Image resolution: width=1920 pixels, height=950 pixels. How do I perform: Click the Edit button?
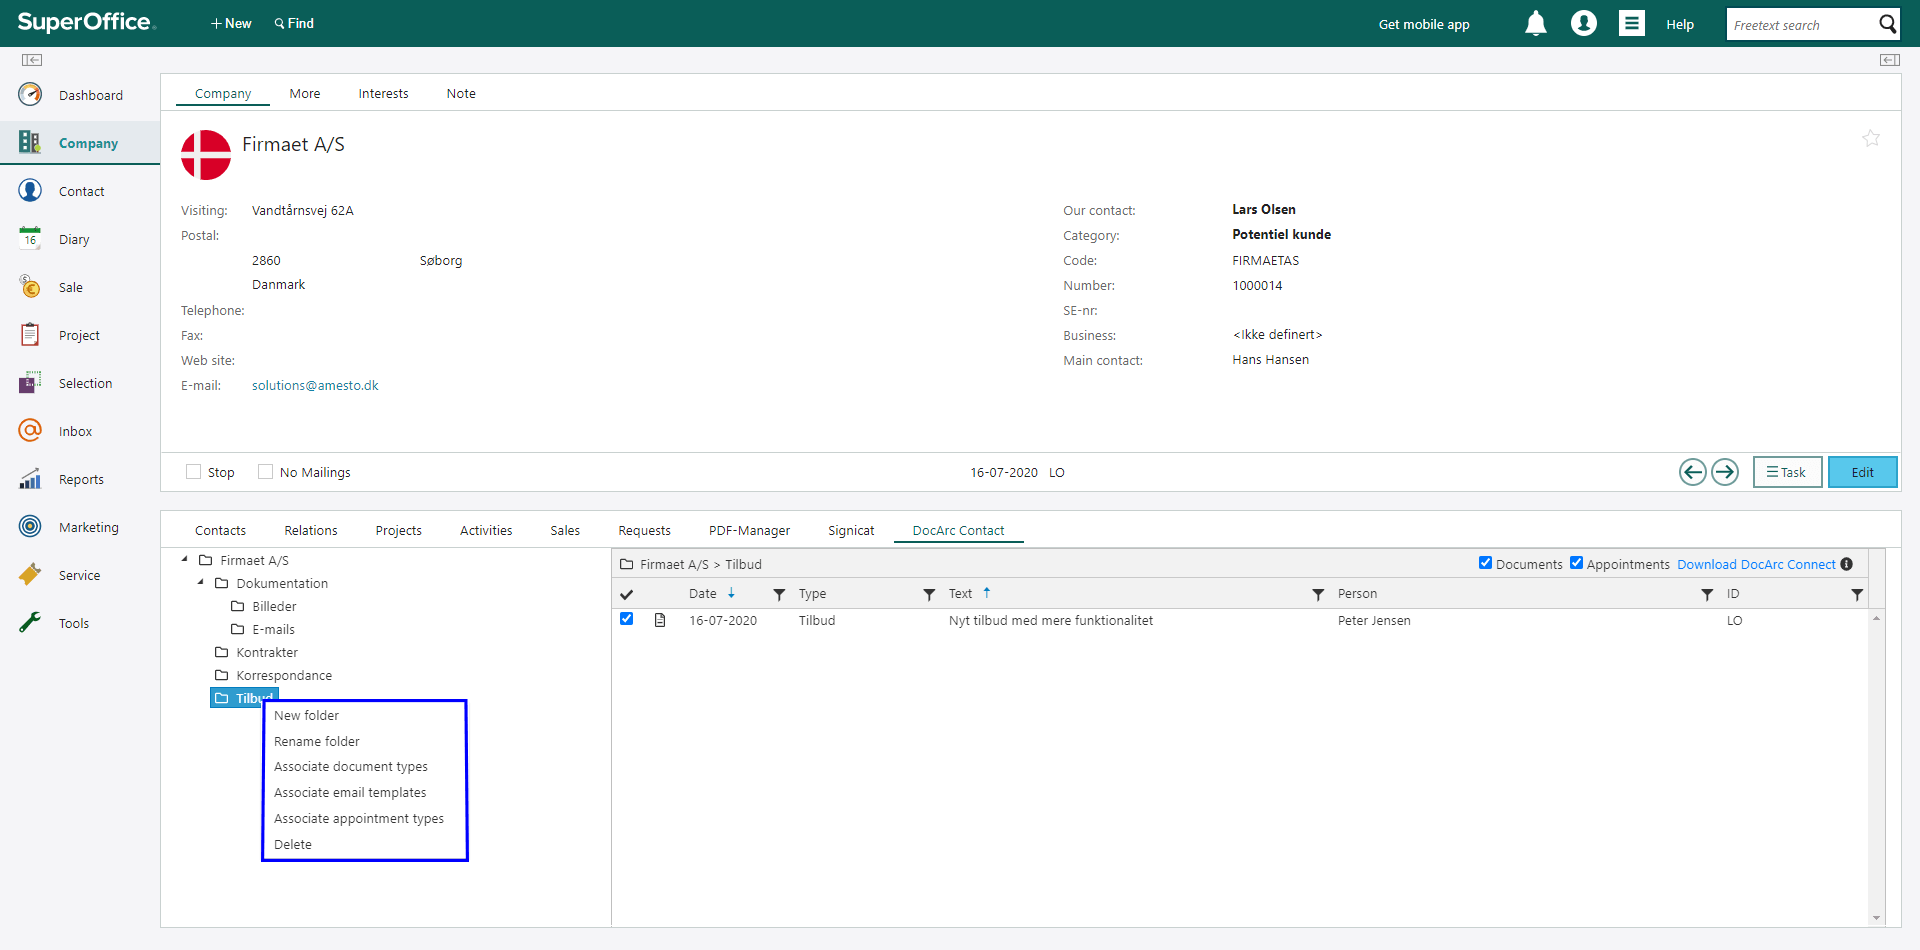point(1861,472)
